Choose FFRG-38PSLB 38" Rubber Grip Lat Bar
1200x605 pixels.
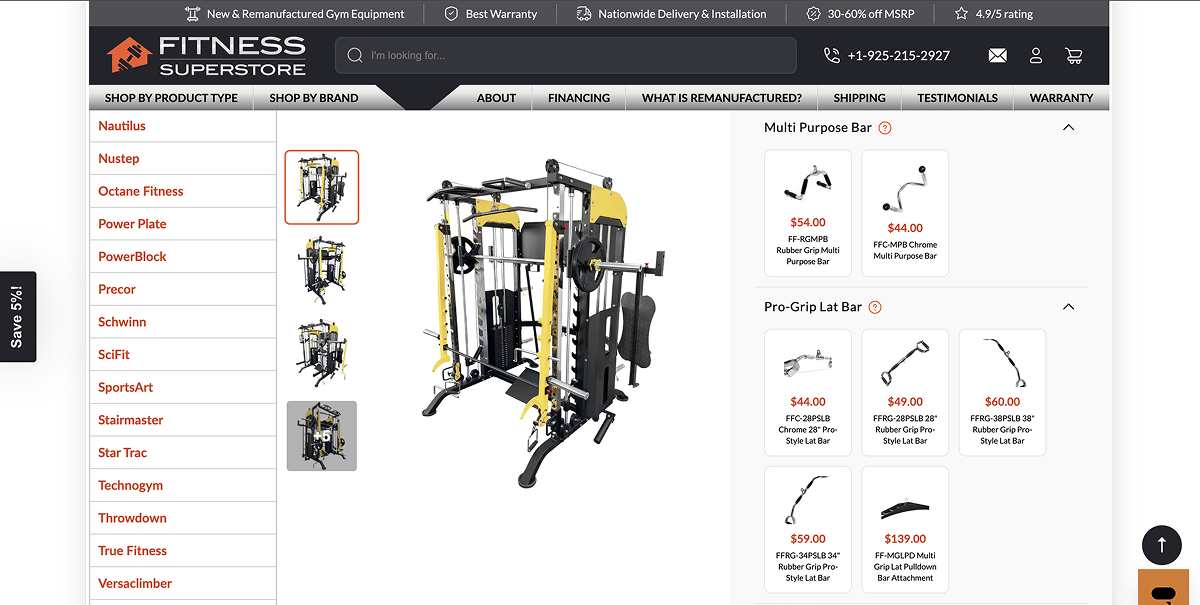point(1002,392)
